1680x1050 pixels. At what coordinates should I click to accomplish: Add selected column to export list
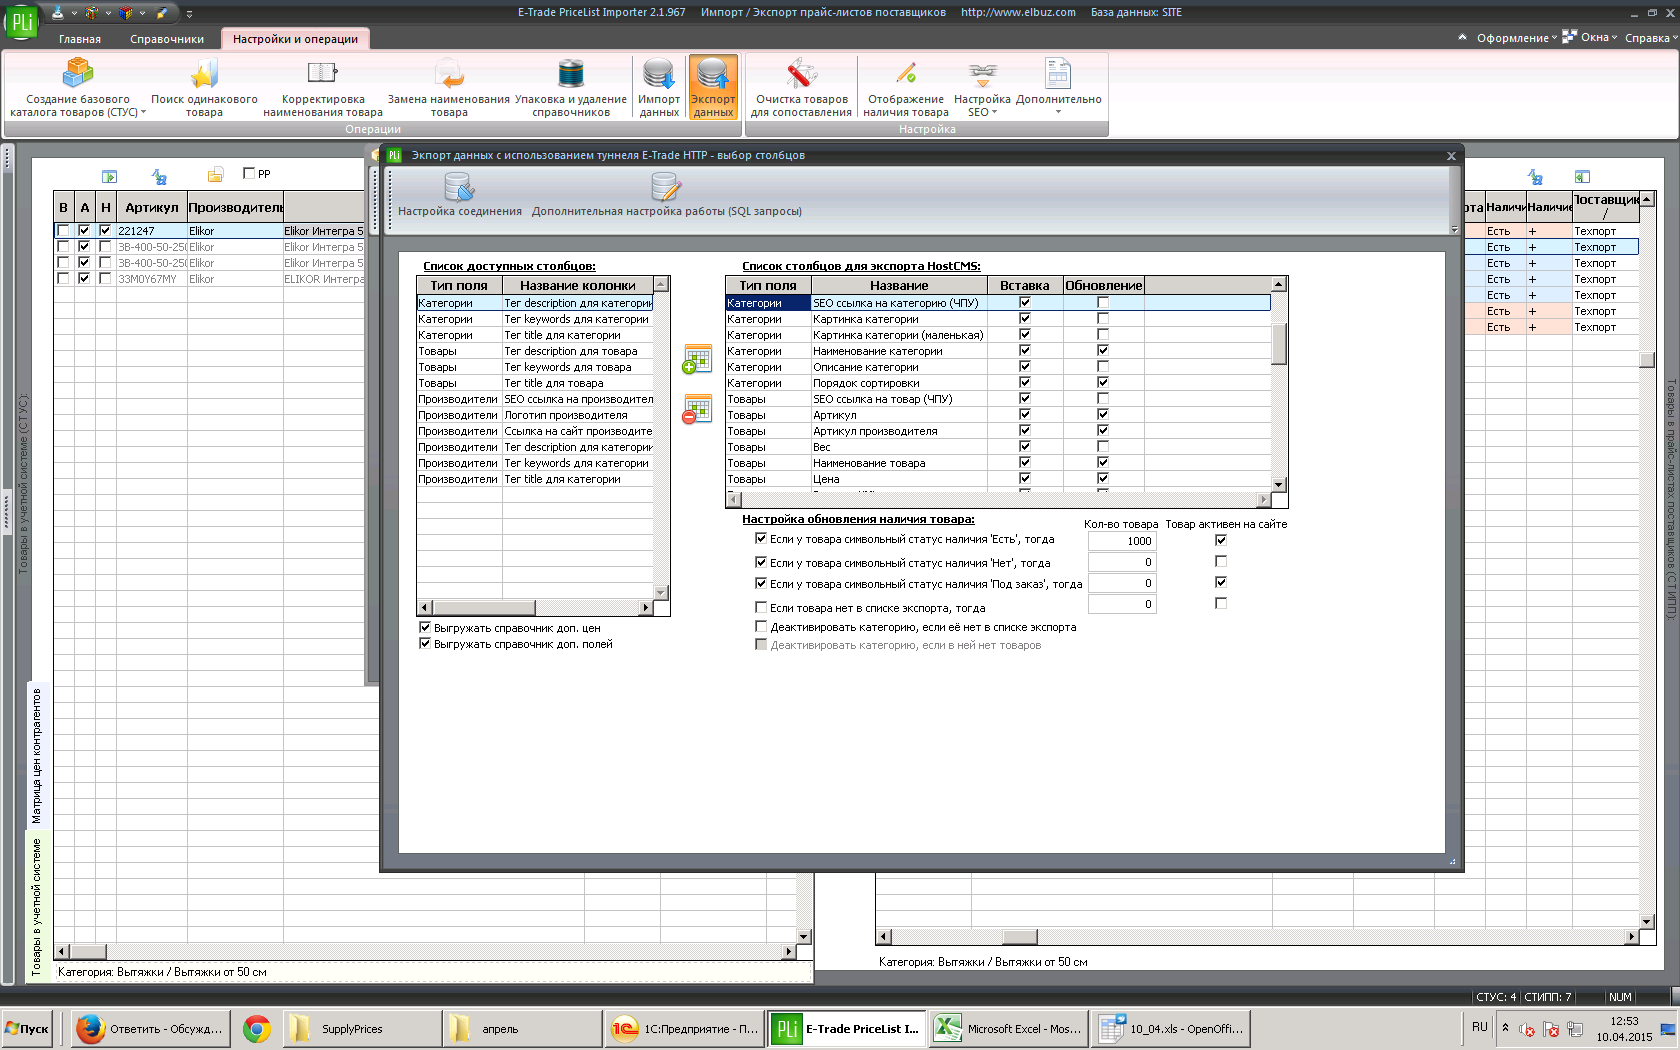point(697,359)
